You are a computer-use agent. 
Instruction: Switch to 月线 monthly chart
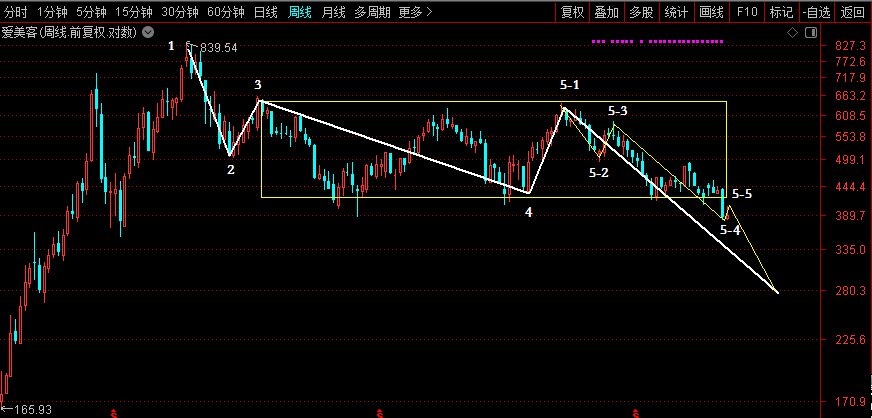pyautogui.click(x=333, y=12)
